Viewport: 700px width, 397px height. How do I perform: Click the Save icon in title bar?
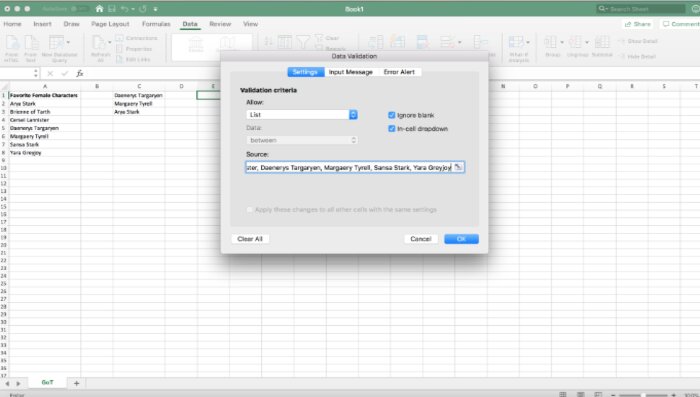[112, 8]
